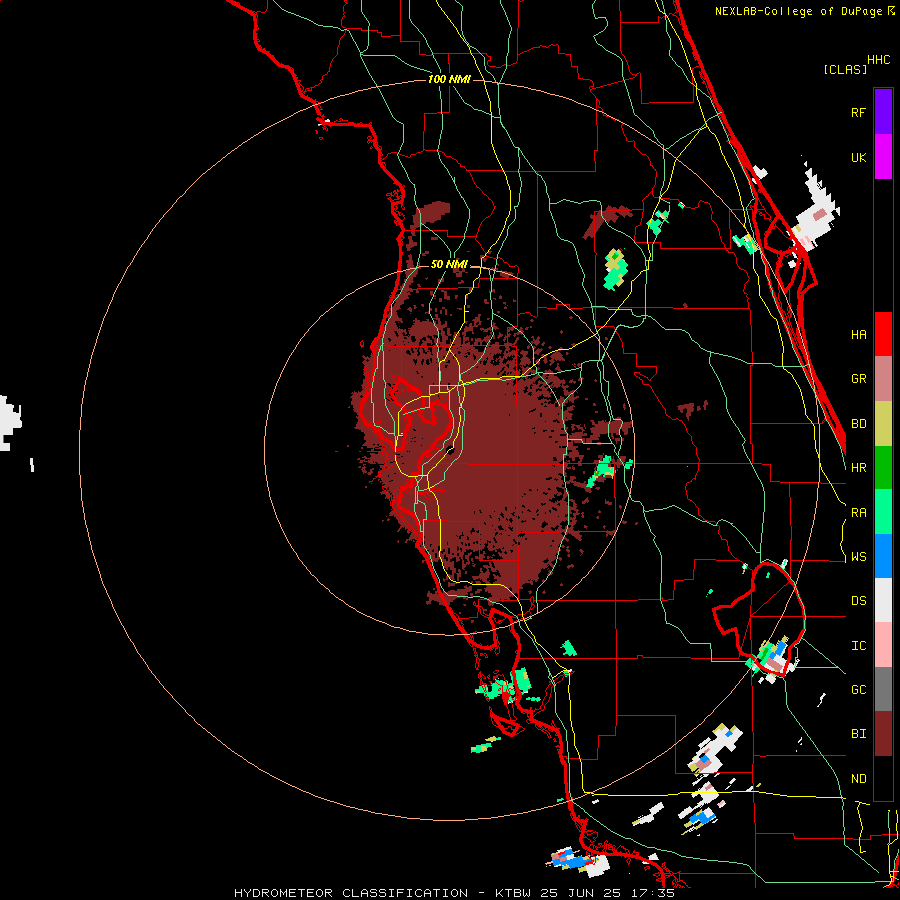Click the 'HR' legend label
The width and height of the screenshot is (900, 900).
[858, 468]
